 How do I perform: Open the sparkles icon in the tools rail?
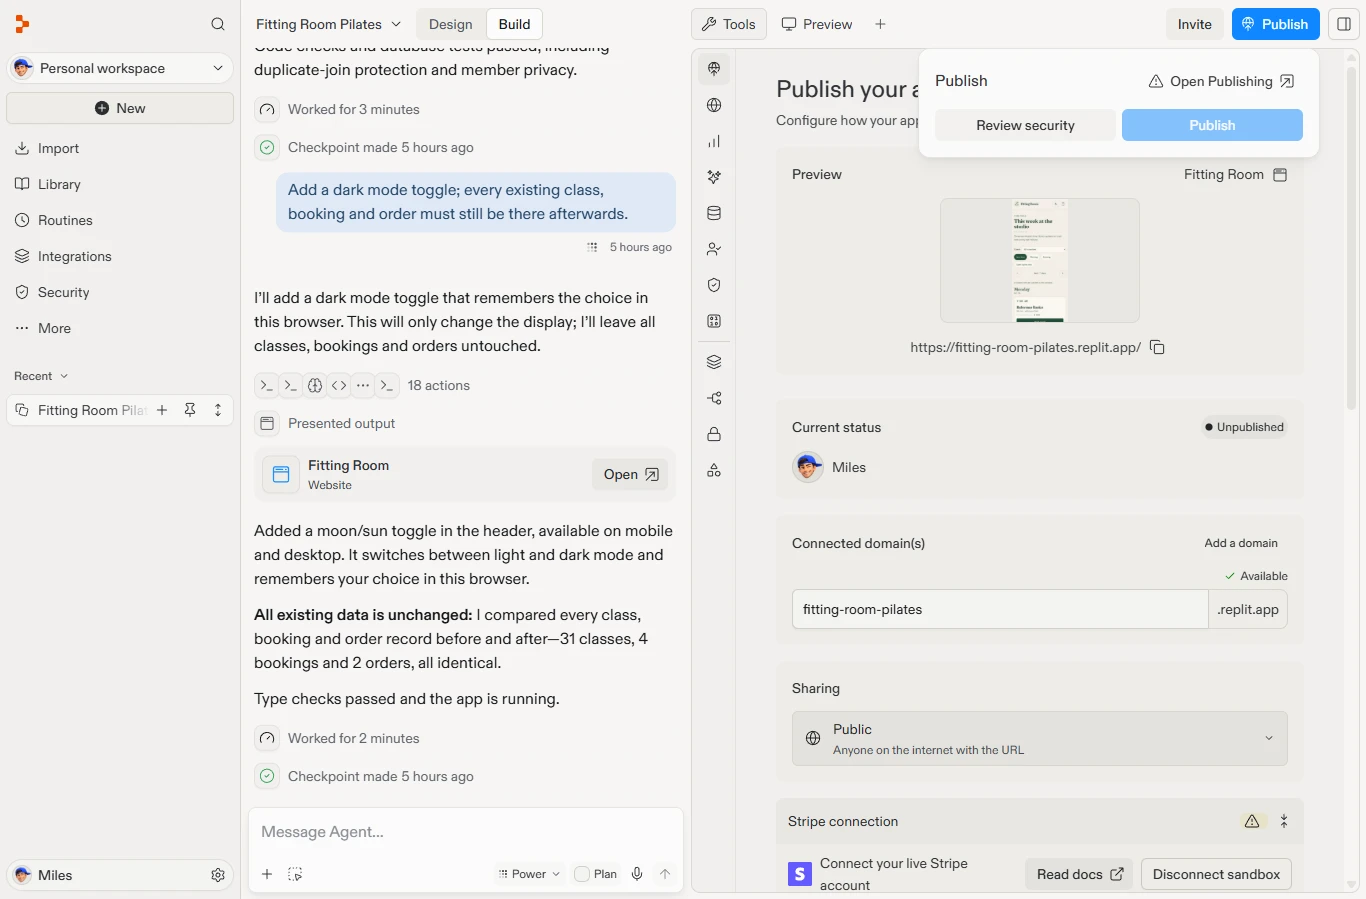[714, 177]
